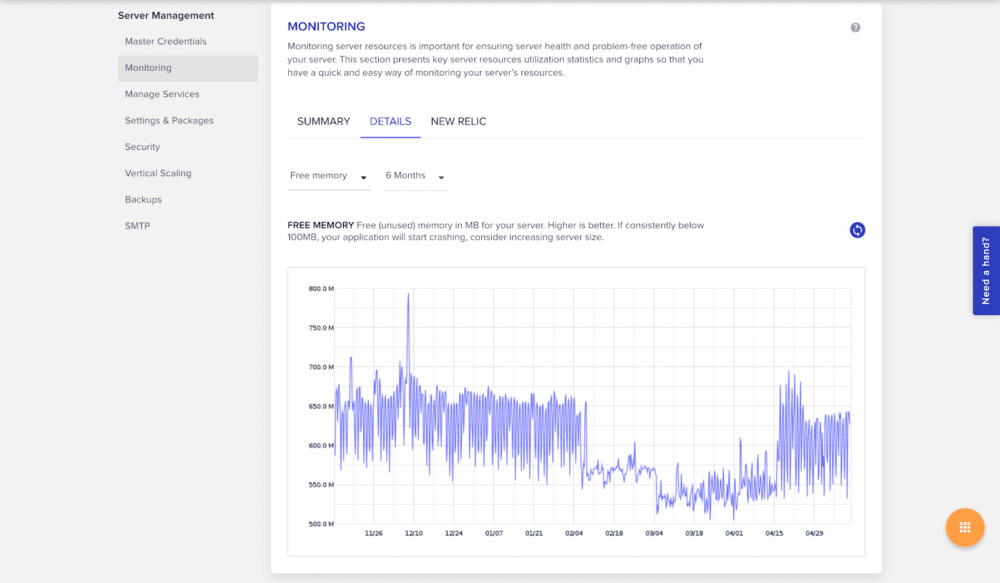Go to Master Credentials in sidebar
The height and width of the screenshot is (583, 1000).
point(166,41)
